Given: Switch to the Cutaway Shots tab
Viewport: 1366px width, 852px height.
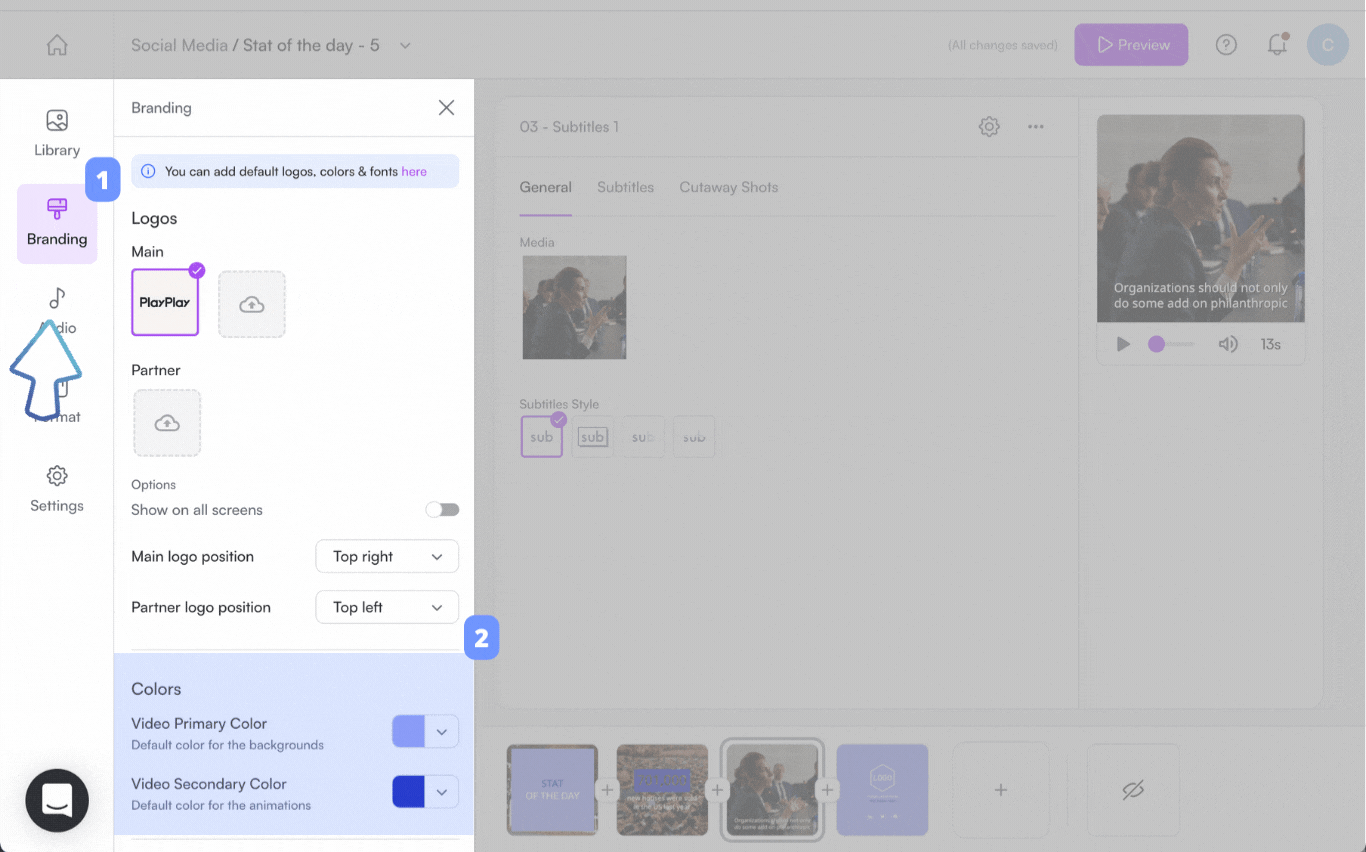Looking at the screenshot, I should click(728, 187).
